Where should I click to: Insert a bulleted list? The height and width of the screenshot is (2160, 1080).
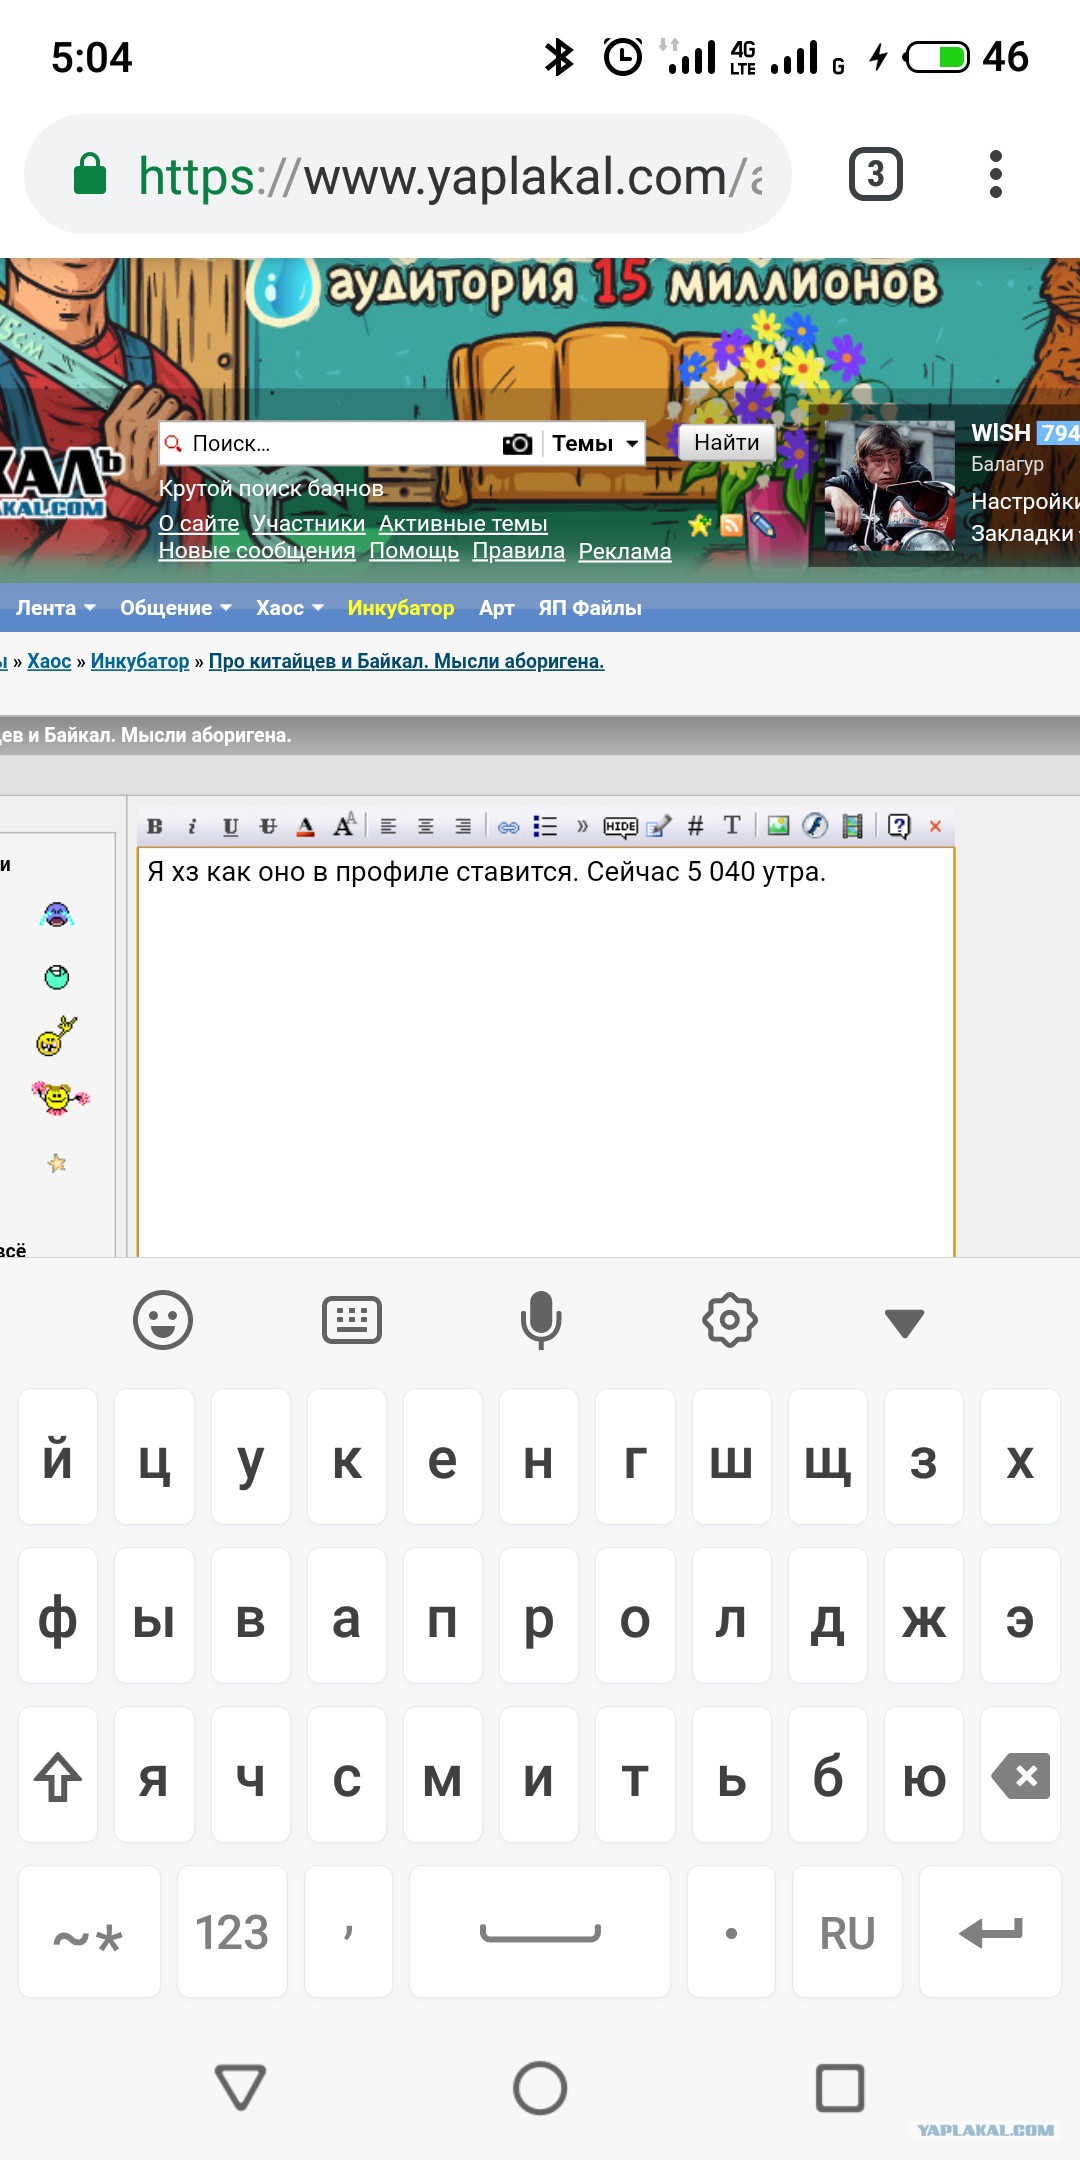pos(545,826)
